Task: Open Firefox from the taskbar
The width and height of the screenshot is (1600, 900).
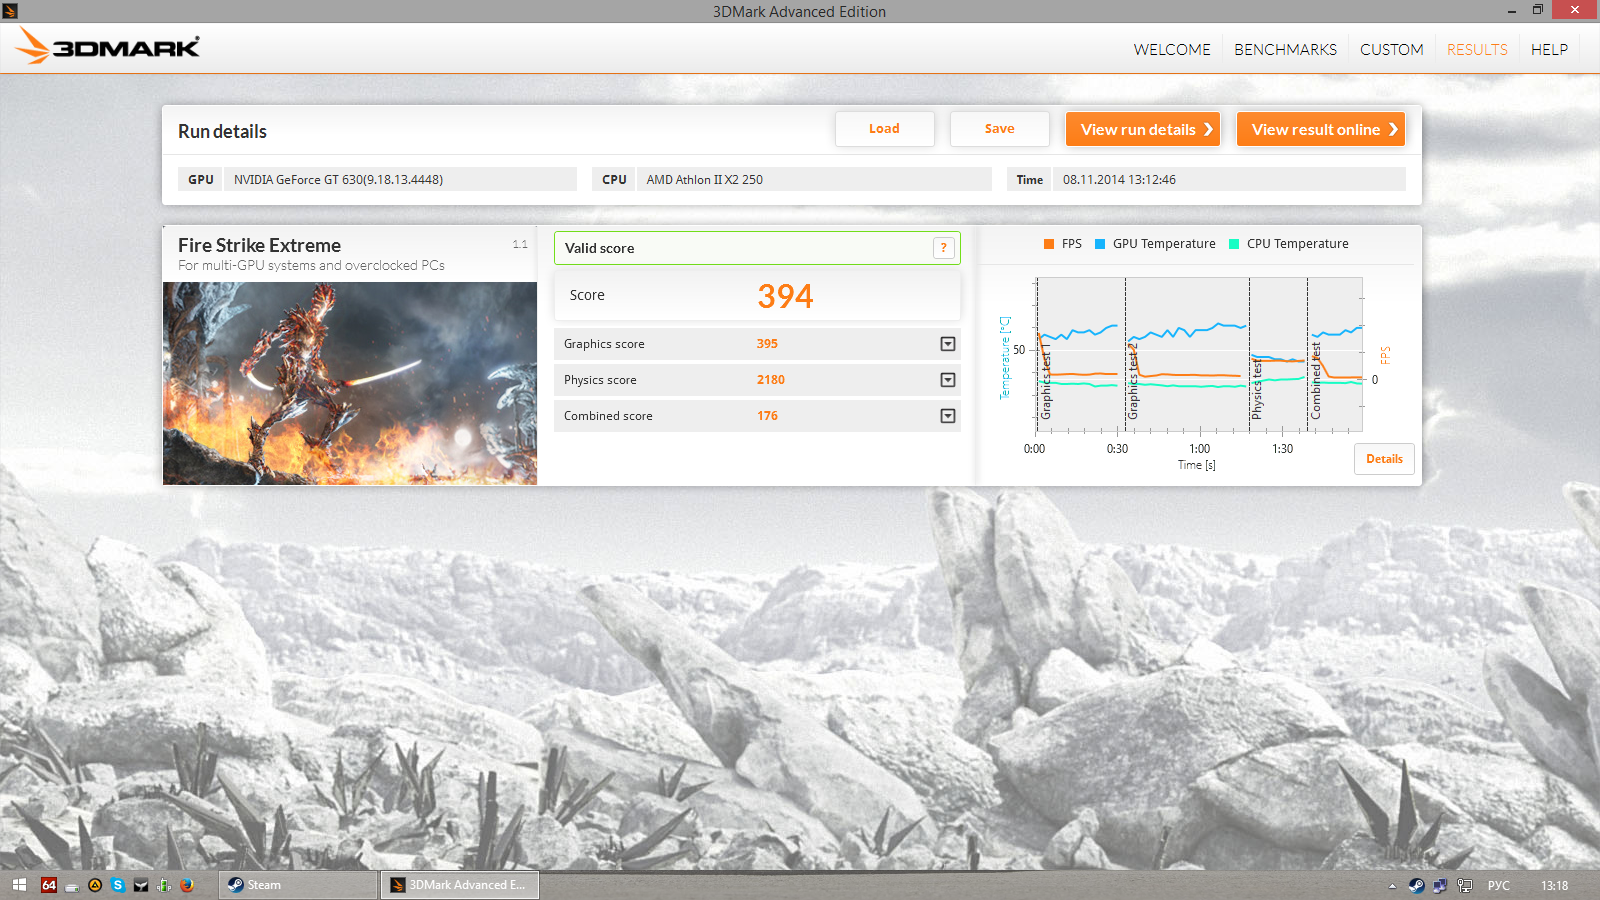Action: click(187, 885)
